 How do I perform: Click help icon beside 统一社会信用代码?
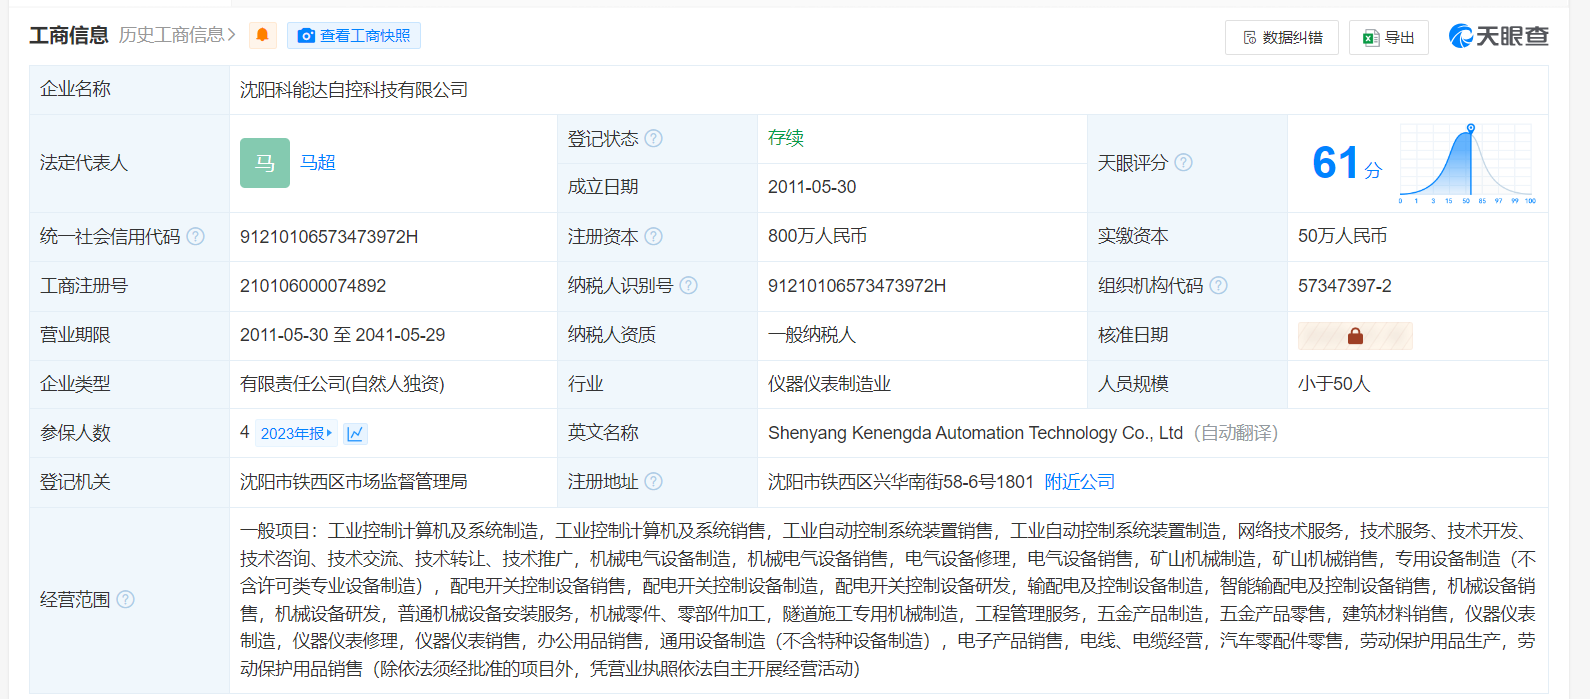click(x=196, y=237)
